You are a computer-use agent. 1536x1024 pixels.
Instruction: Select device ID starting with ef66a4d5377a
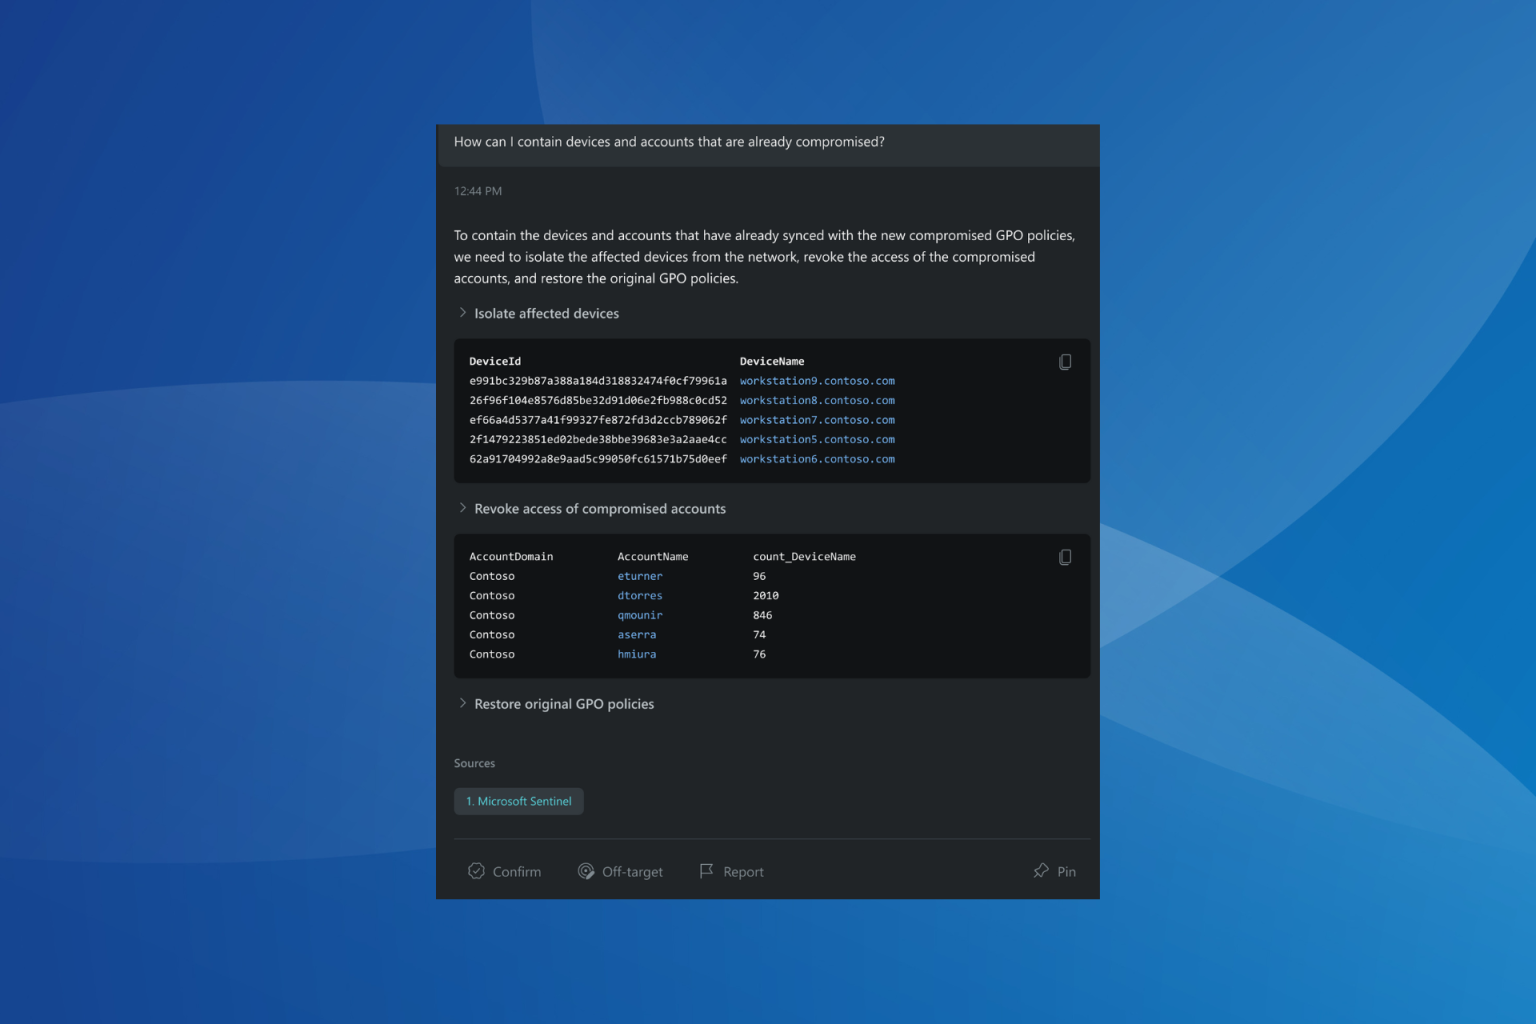598,420
